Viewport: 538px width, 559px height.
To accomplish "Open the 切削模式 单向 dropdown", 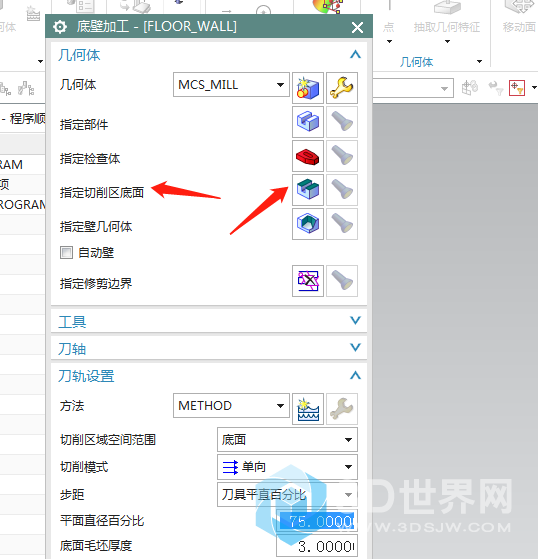I will pos(287,467).
